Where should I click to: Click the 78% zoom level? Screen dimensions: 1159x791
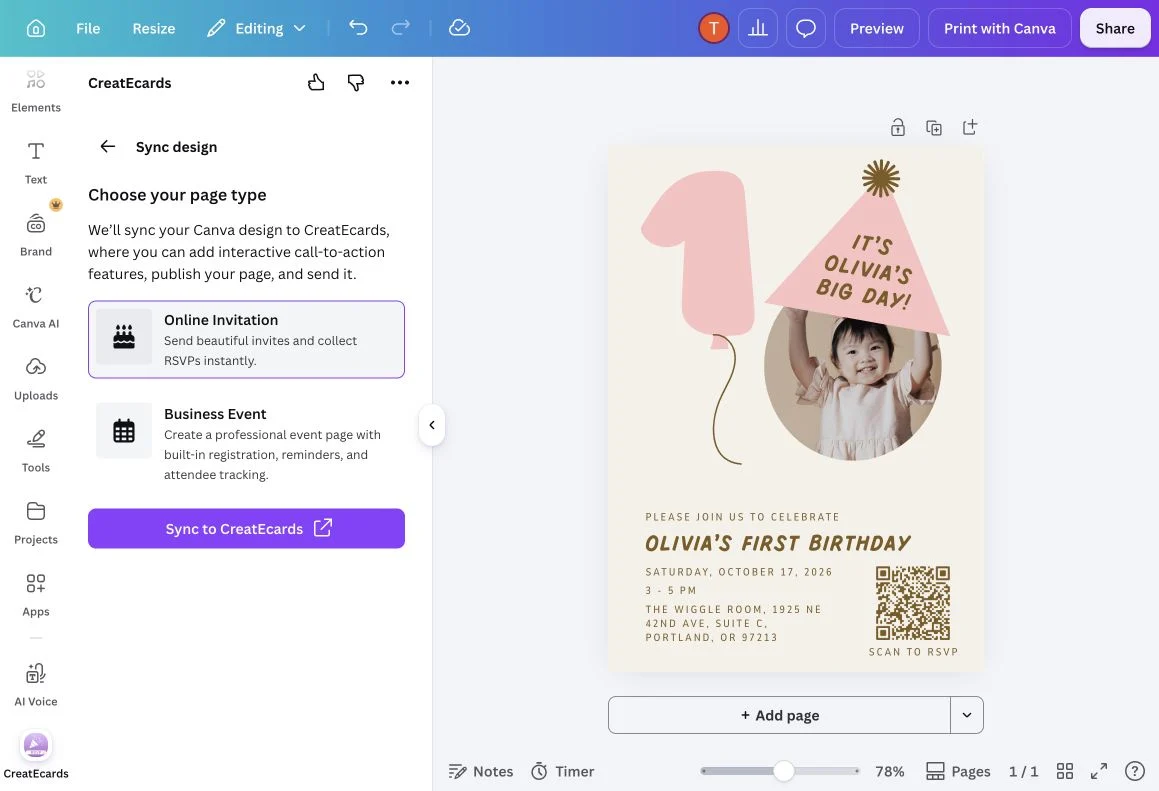(889, 771)
